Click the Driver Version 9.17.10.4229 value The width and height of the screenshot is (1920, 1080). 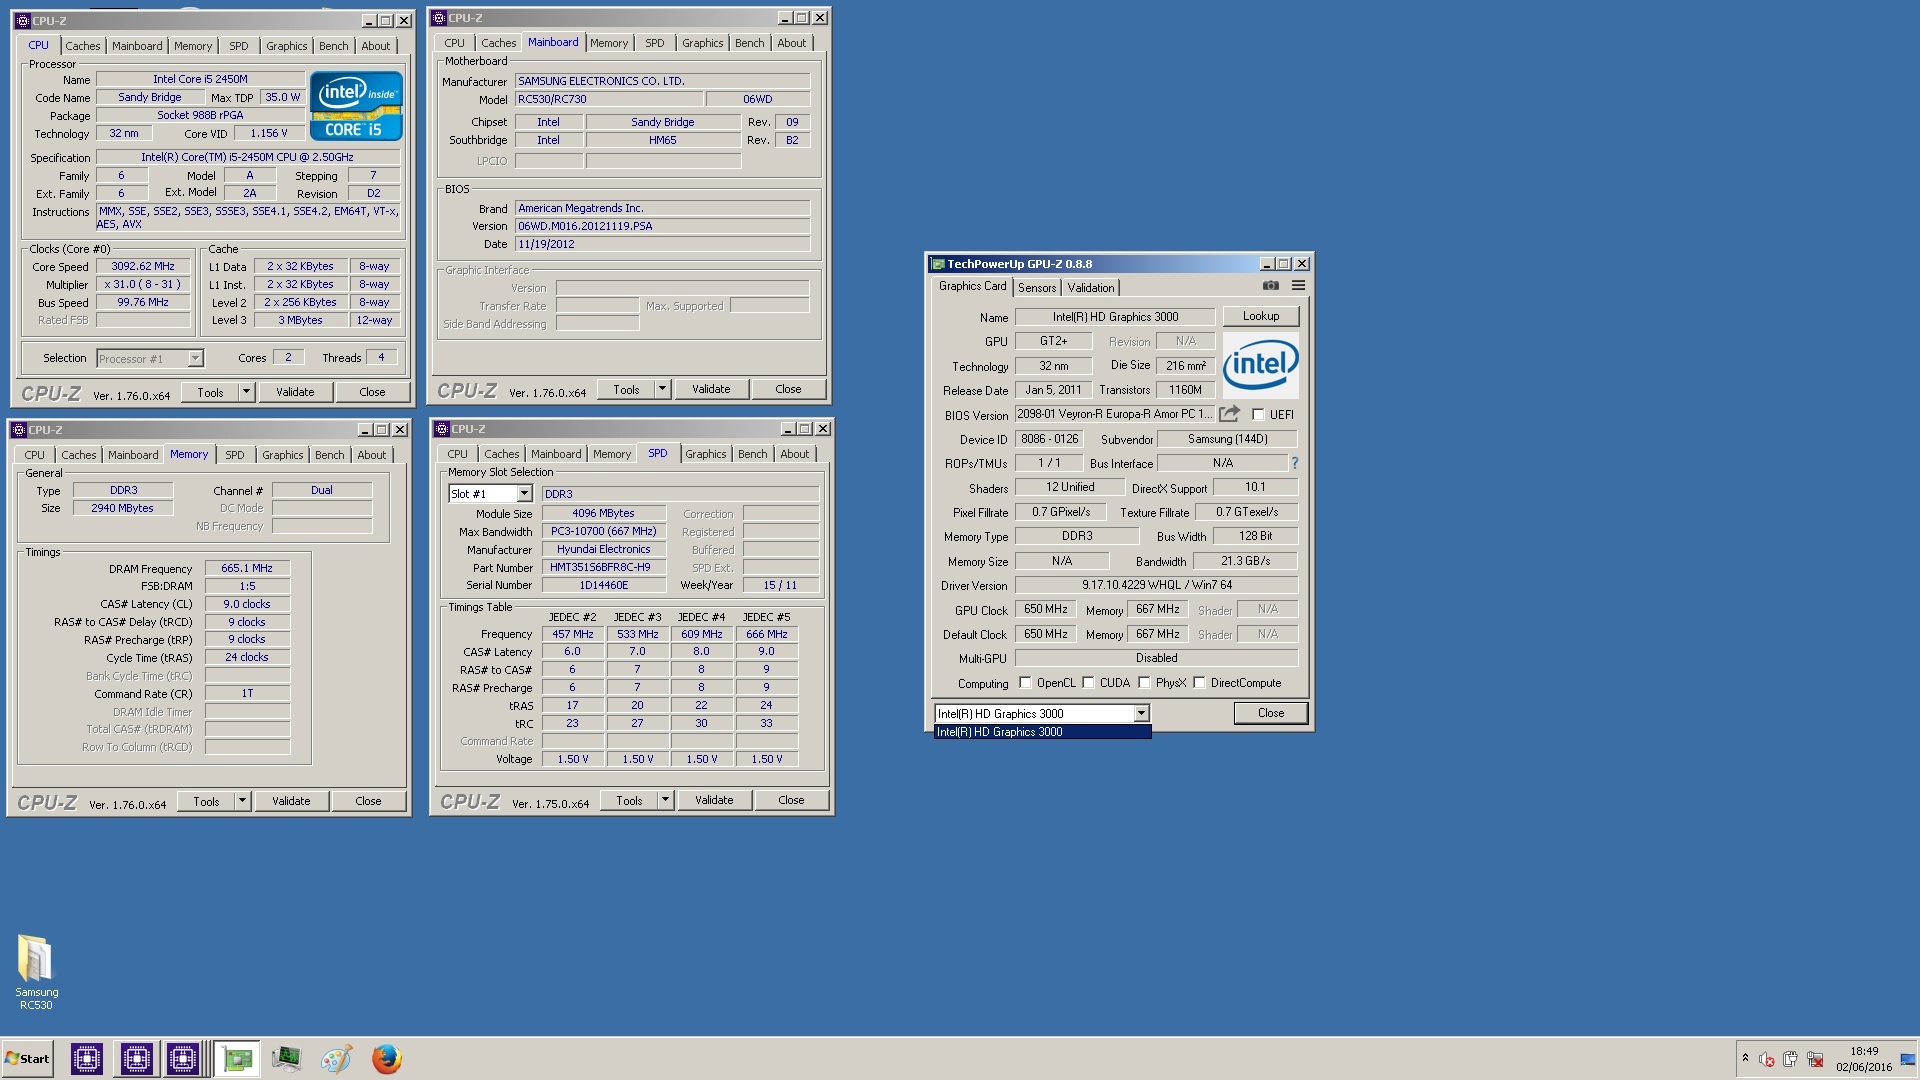coord(1156,585)
